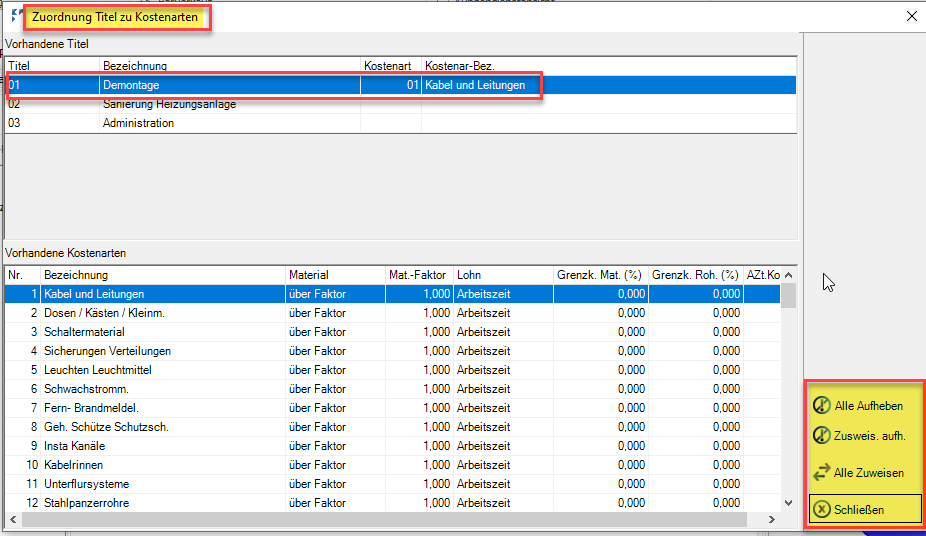
Task: Select the Demontage title row
Action: (131, 85)
